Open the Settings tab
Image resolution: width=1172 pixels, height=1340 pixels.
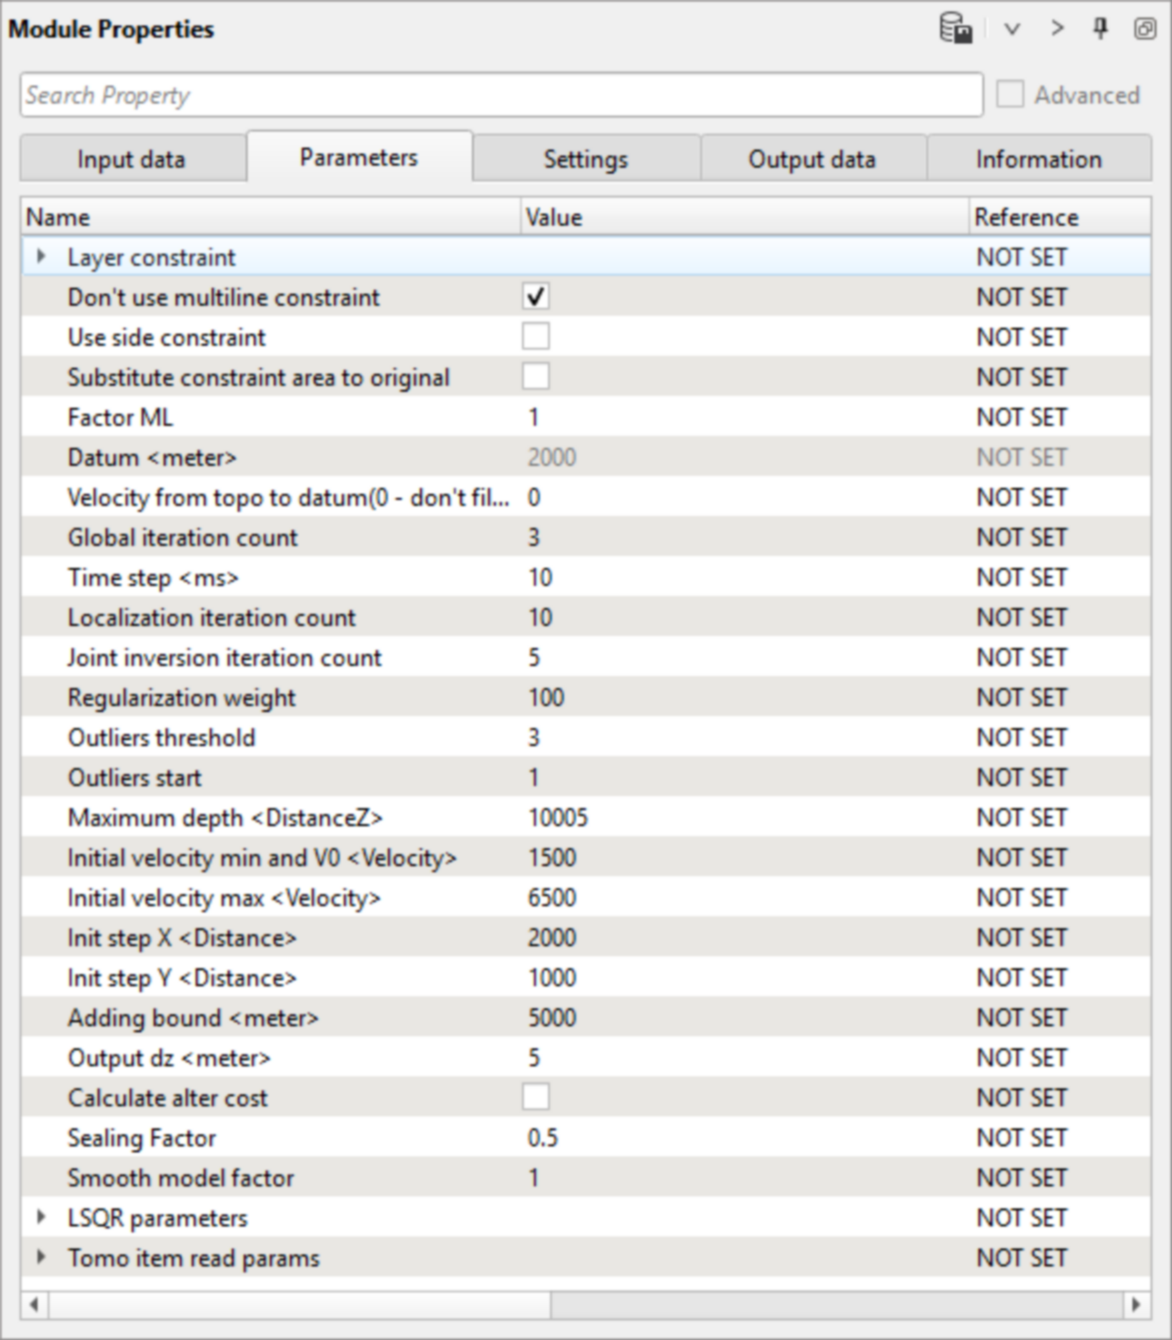585,159
